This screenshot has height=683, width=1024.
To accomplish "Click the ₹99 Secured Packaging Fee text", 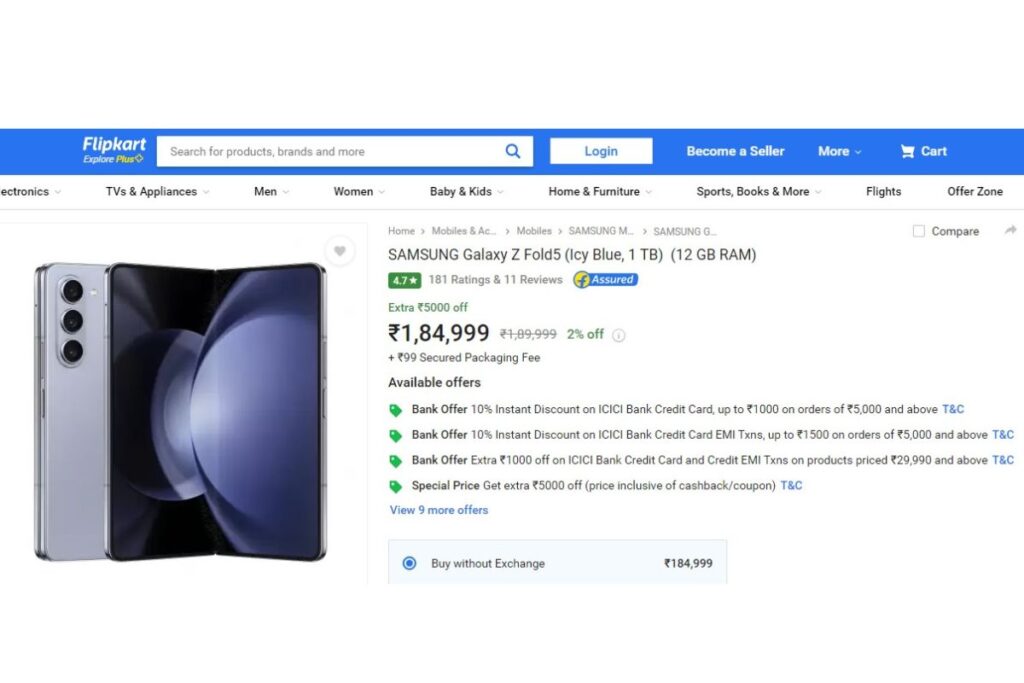I will pyautogui.click(x=464, y=358).
